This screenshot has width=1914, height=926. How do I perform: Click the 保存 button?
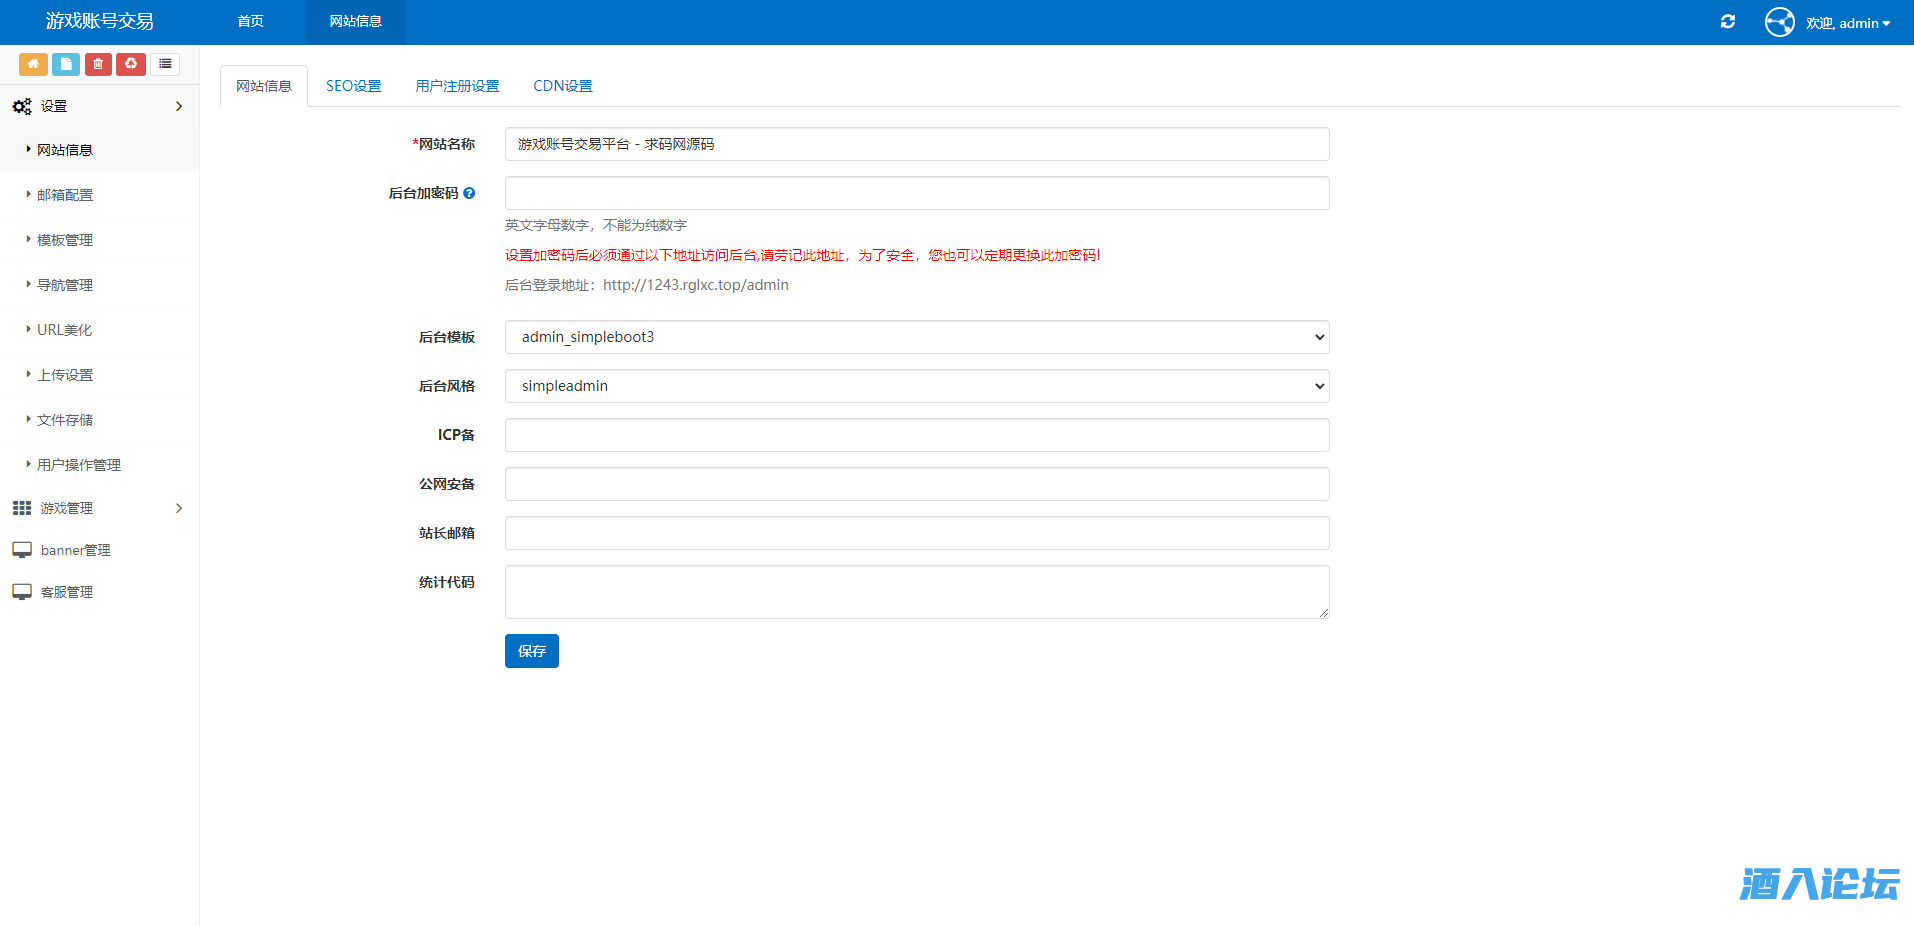coord(531,651)
